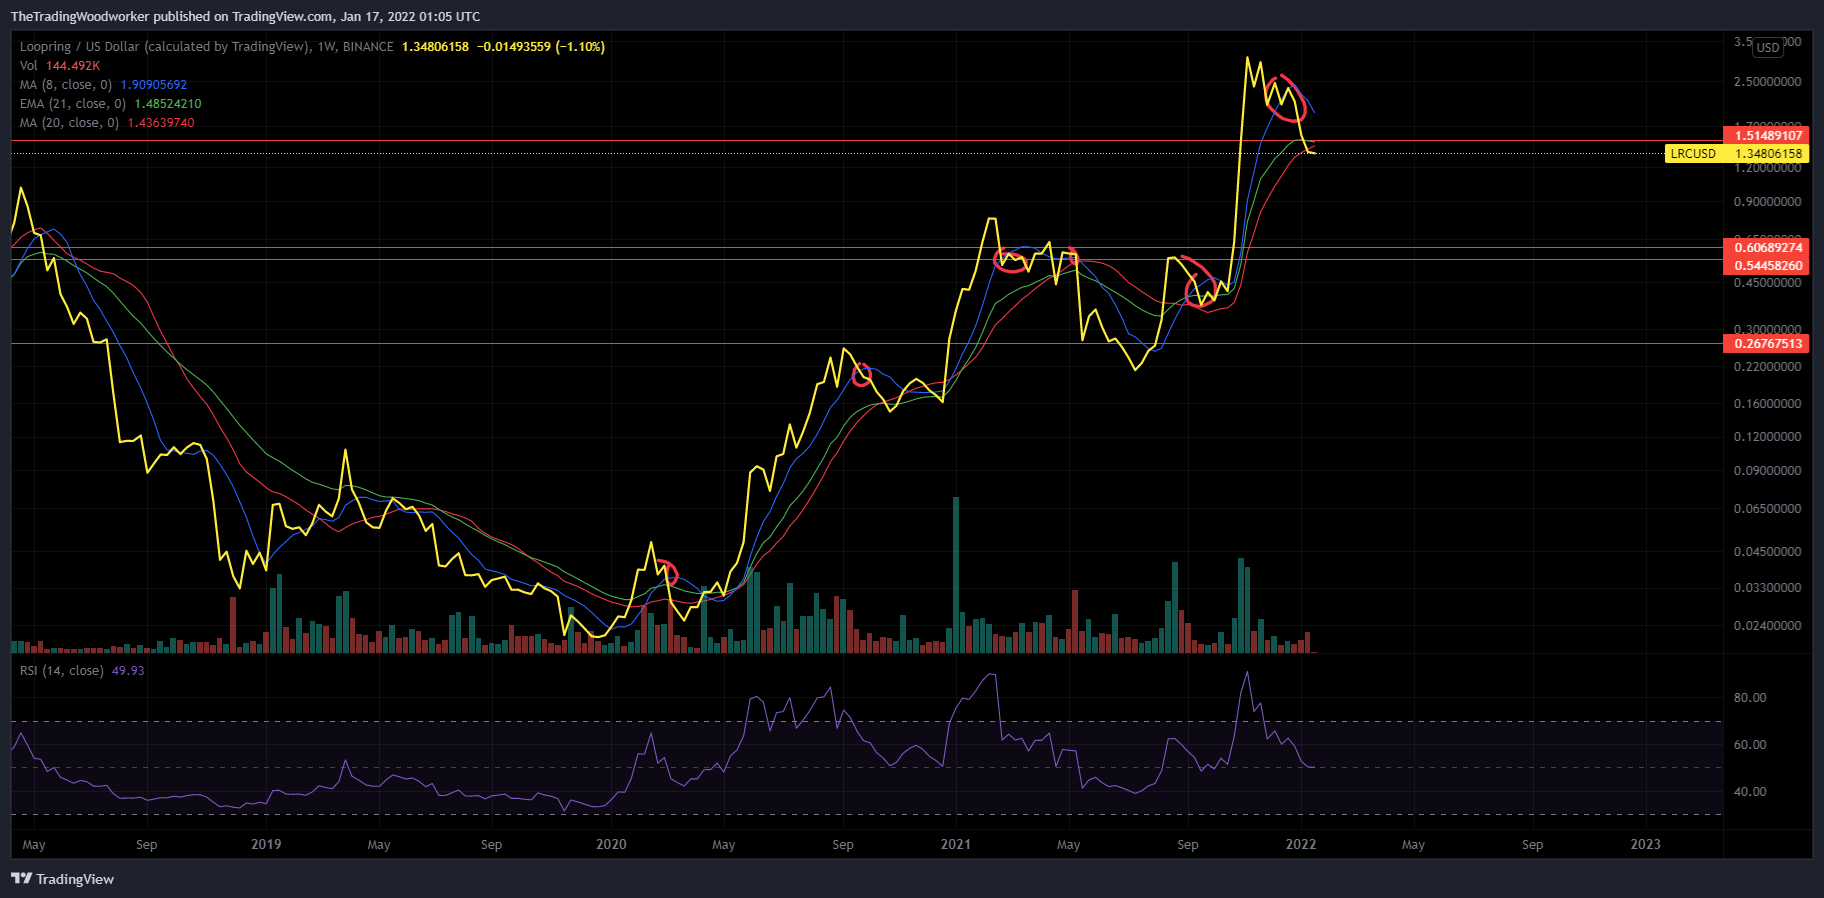Click the 0.90000000 price scale value
Viewport: 1824px width, 898px height.
1767,202
